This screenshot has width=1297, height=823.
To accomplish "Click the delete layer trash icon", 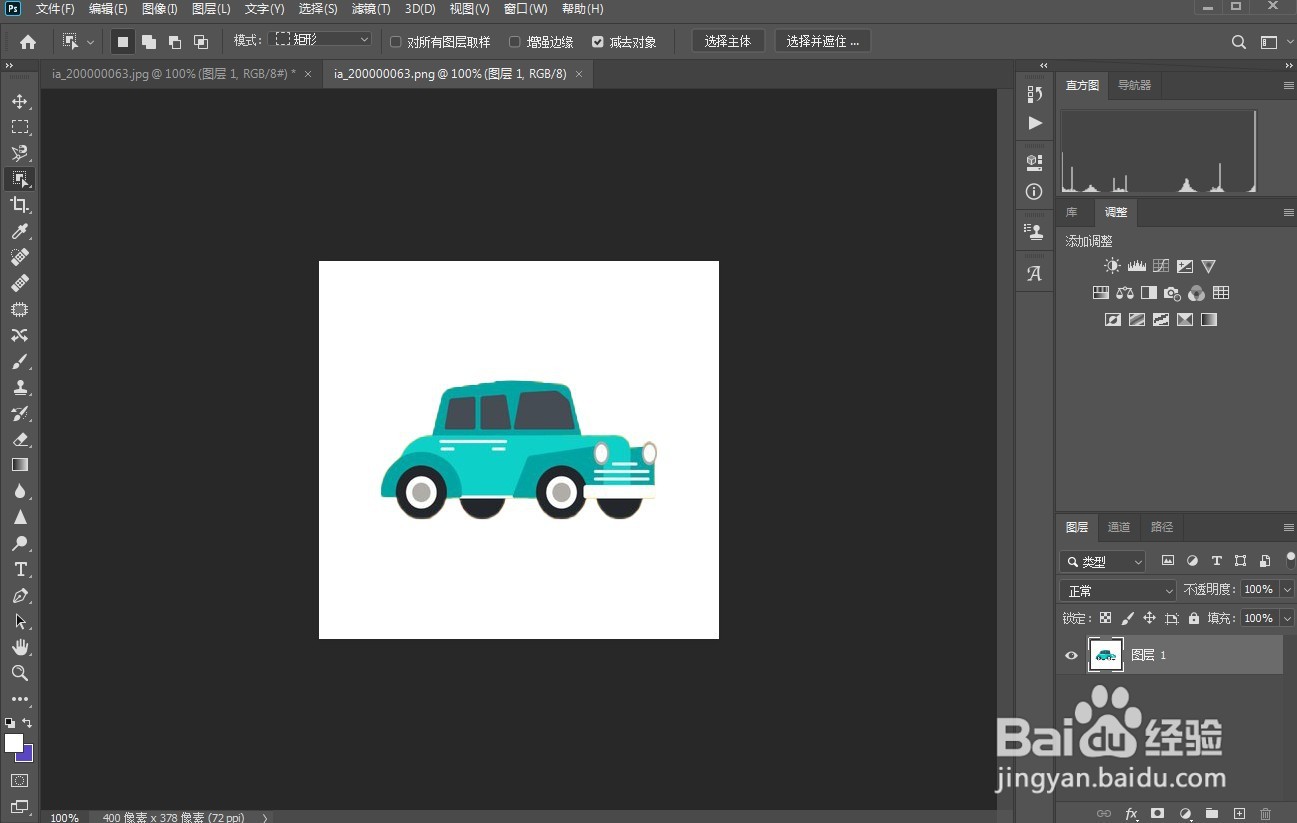I will (1266, 814).
